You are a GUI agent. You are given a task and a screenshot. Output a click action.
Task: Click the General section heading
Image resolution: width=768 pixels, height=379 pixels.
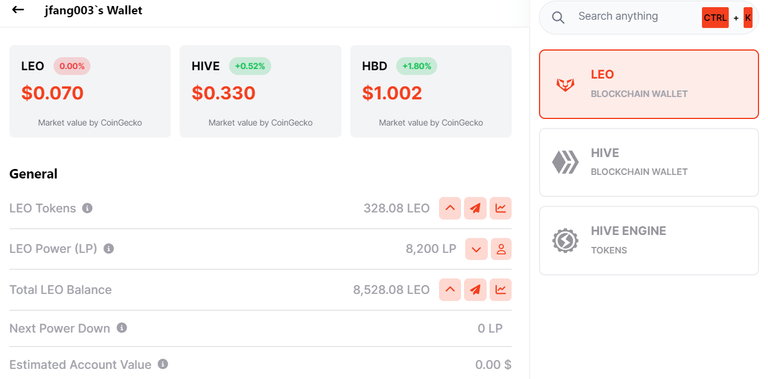(33, 174)
